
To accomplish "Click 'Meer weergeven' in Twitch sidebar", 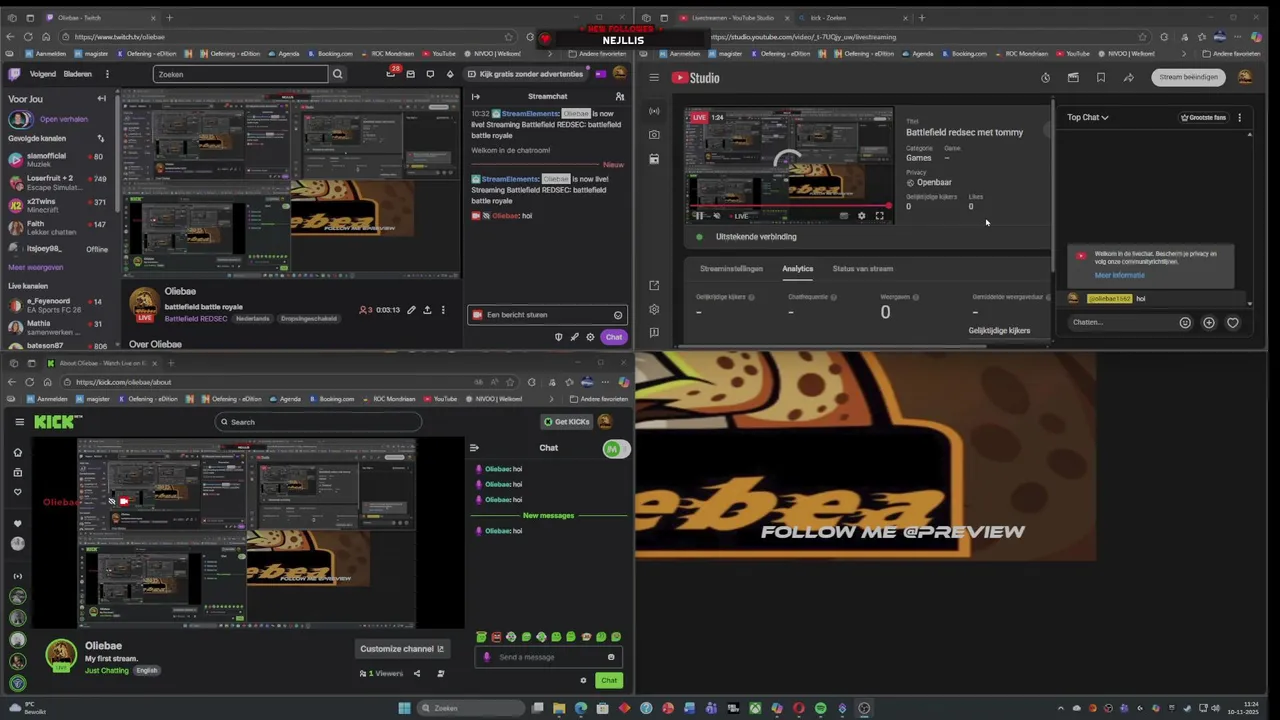I will 36,267.
